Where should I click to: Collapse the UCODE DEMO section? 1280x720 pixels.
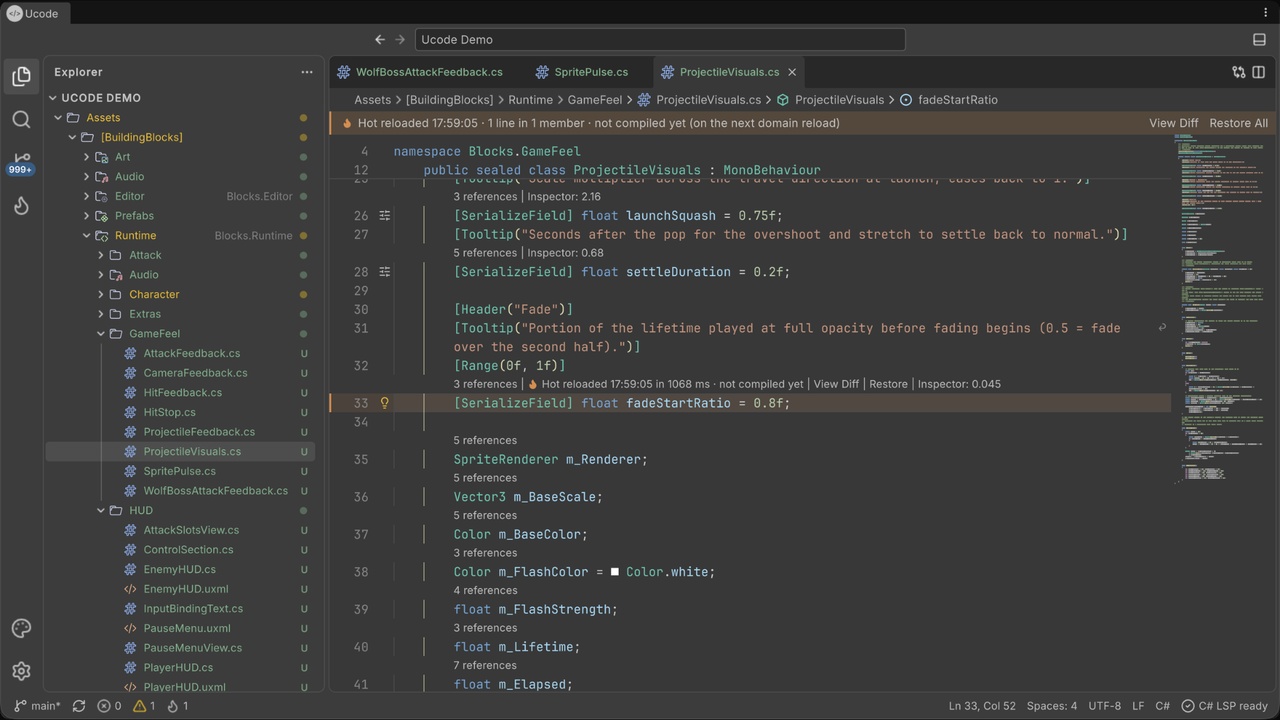(53, 98)
